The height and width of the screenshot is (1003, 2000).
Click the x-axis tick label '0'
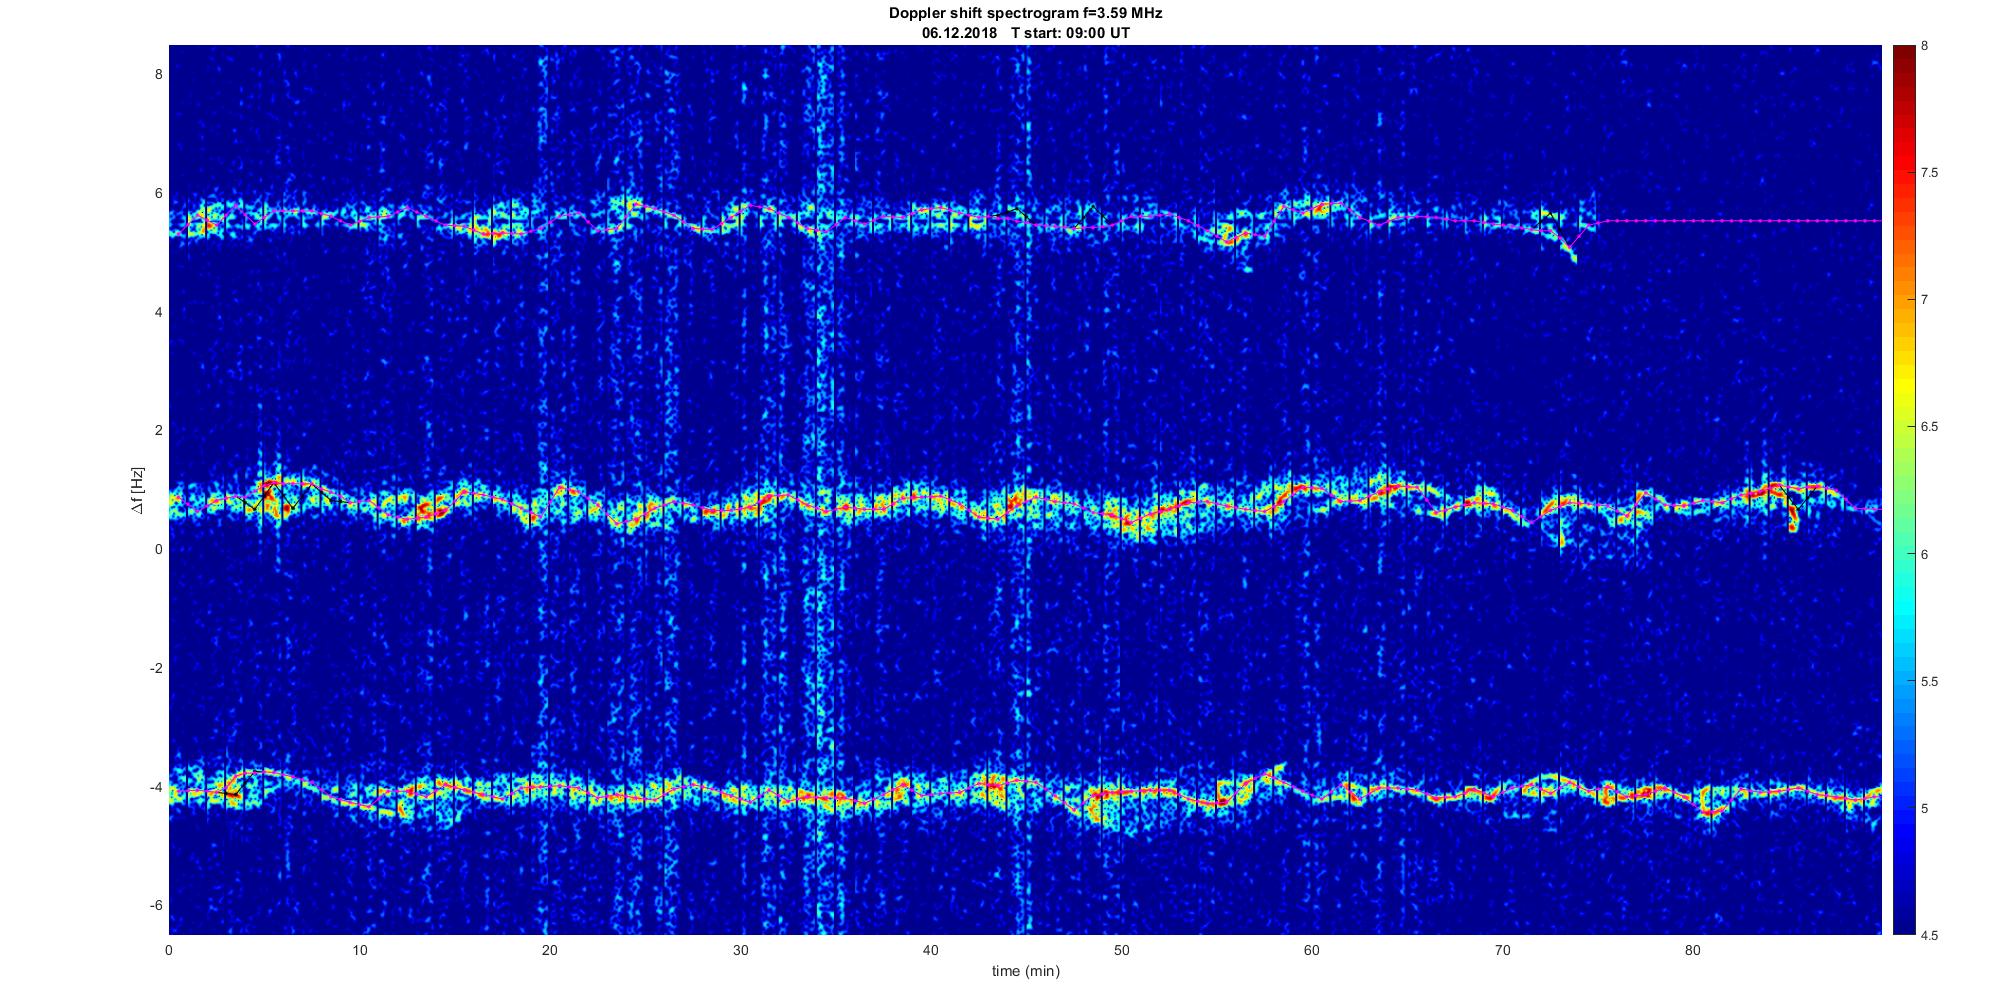pyautogui.click(x=169, y=950)
